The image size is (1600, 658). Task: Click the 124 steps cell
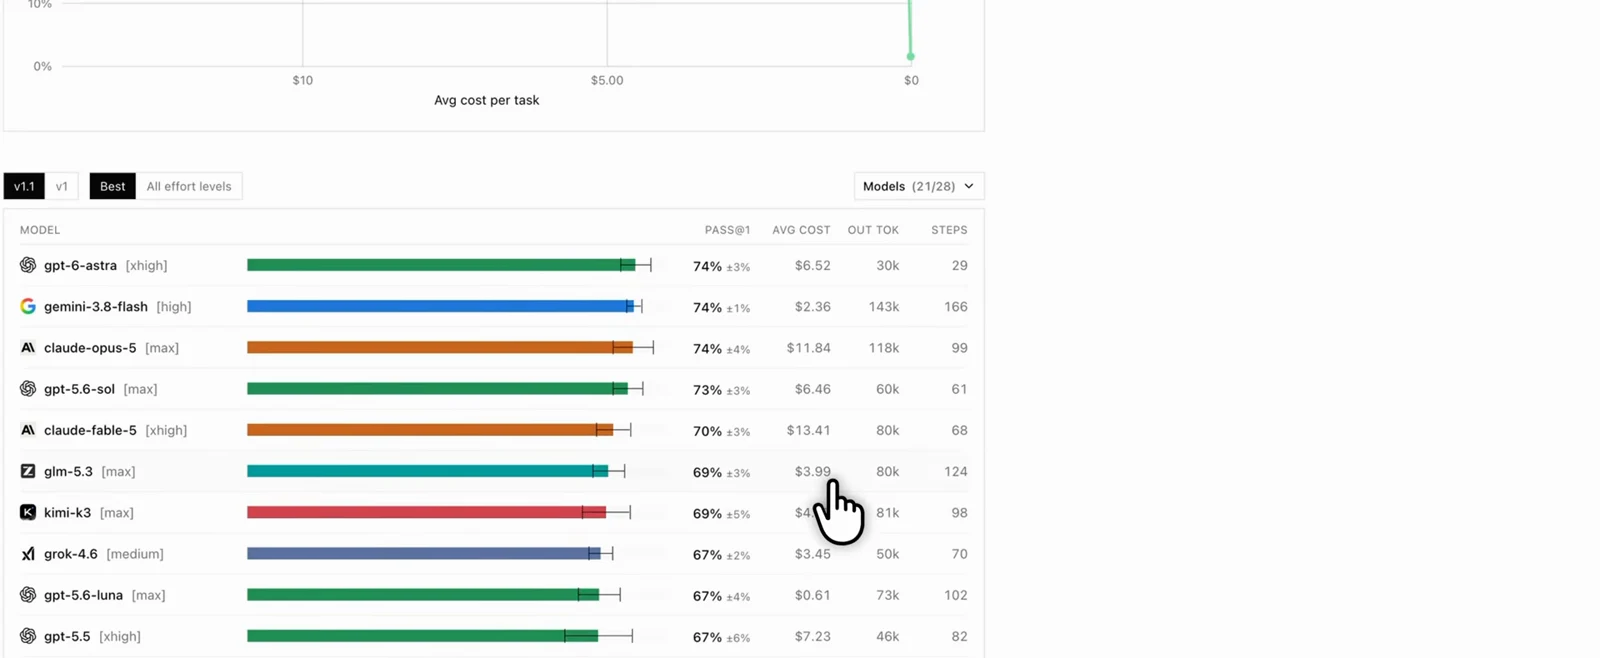tap(956, 471)
